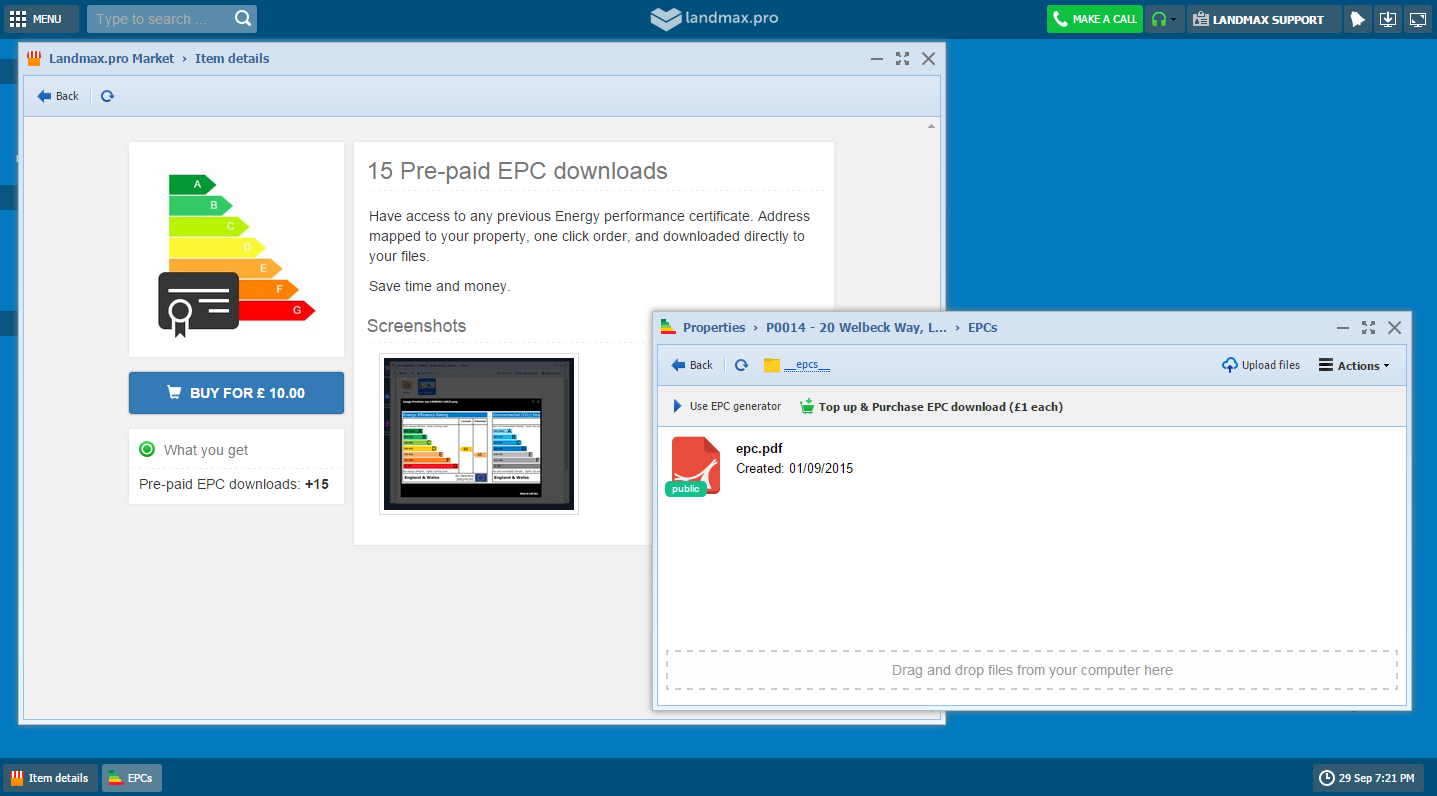
Task: Open the notifications bell
Action: click(x=1357, y=19)
